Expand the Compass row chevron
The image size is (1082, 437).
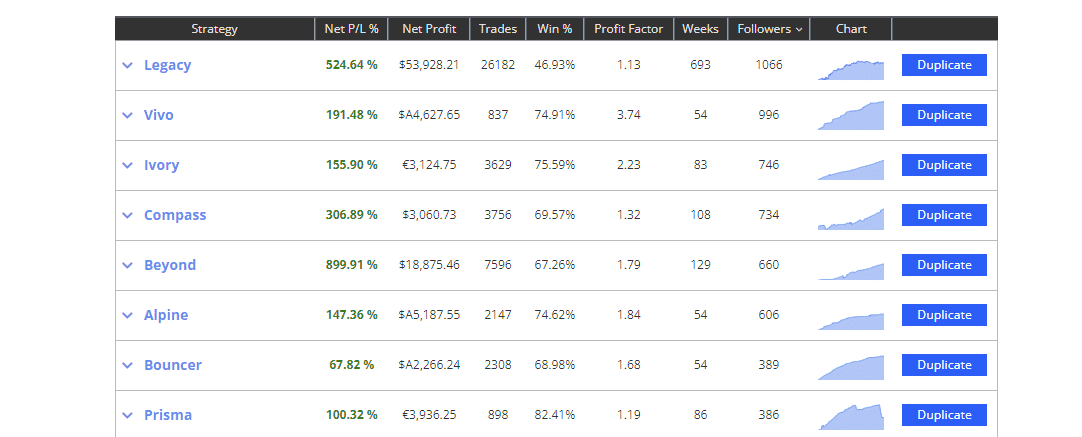coord(127,215)
